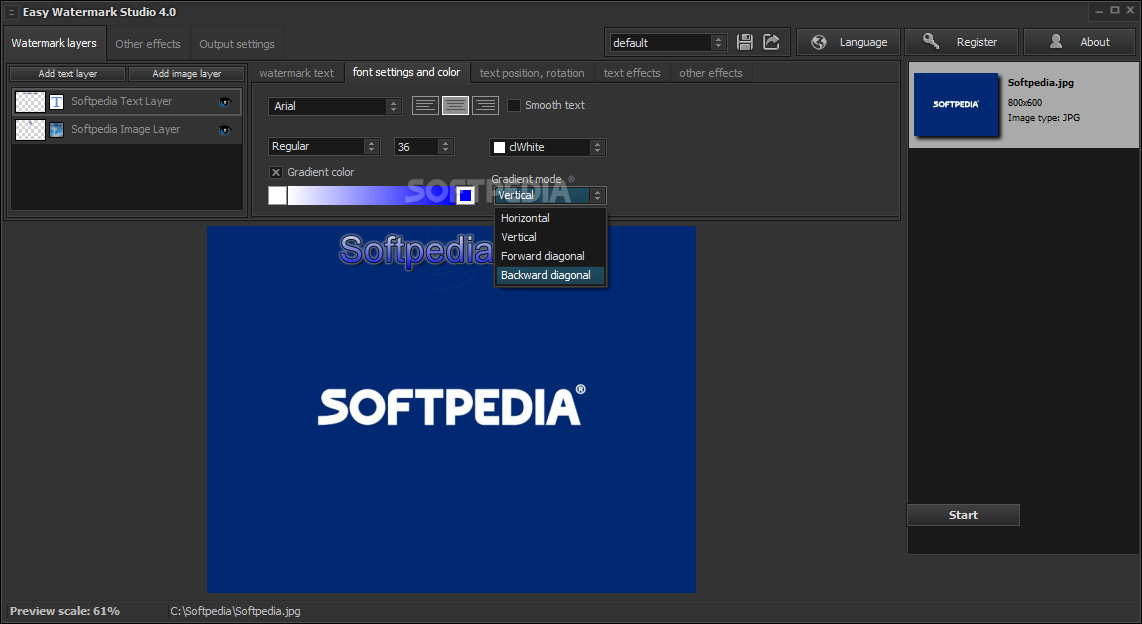Screen dimensions: 1142x624
Task: Click the globe icon on Language button
Action: pos(819,42)
